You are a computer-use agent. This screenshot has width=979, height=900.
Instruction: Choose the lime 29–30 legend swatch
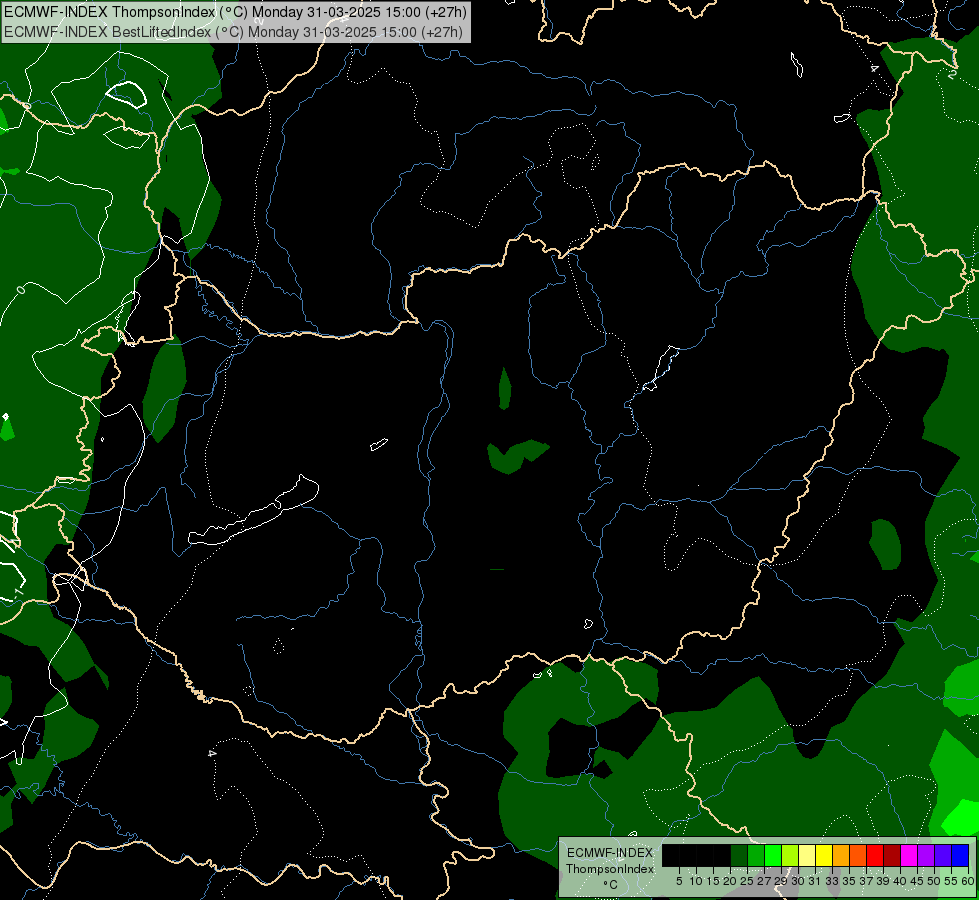[790, 856]
